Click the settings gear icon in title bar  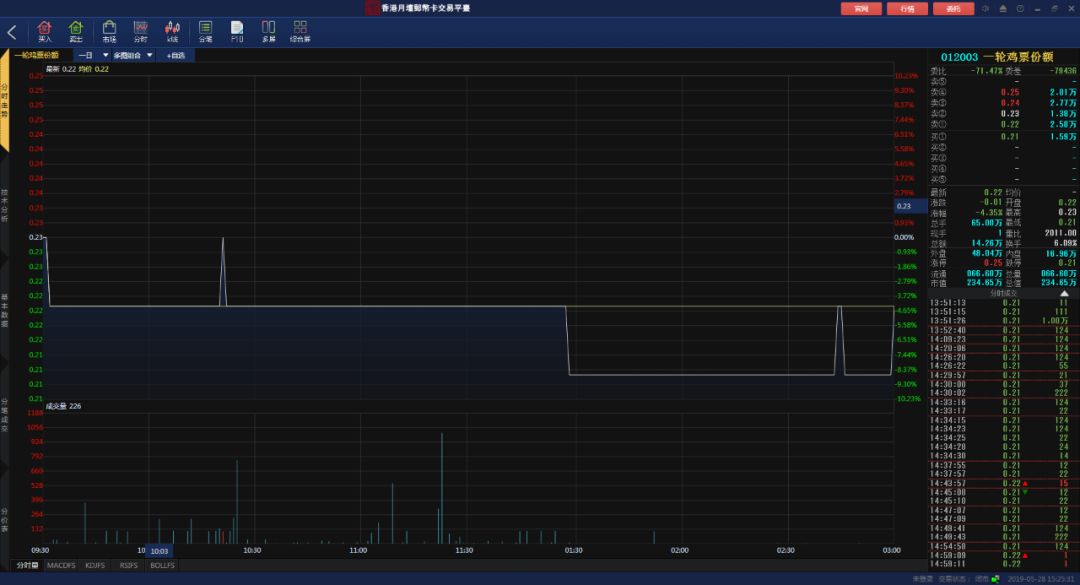[x=986, y=8]
